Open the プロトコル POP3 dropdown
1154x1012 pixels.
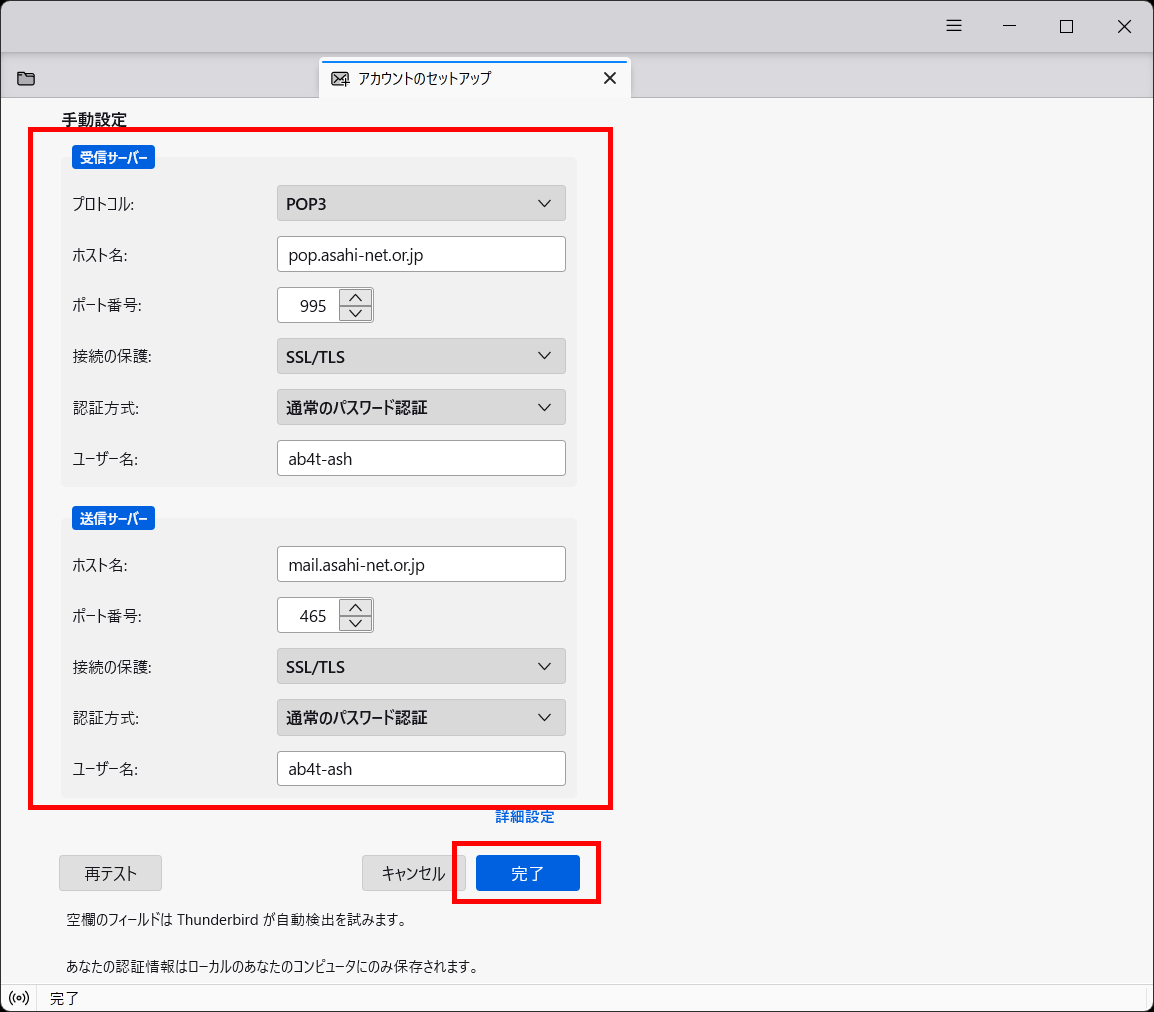pos(421,203)
